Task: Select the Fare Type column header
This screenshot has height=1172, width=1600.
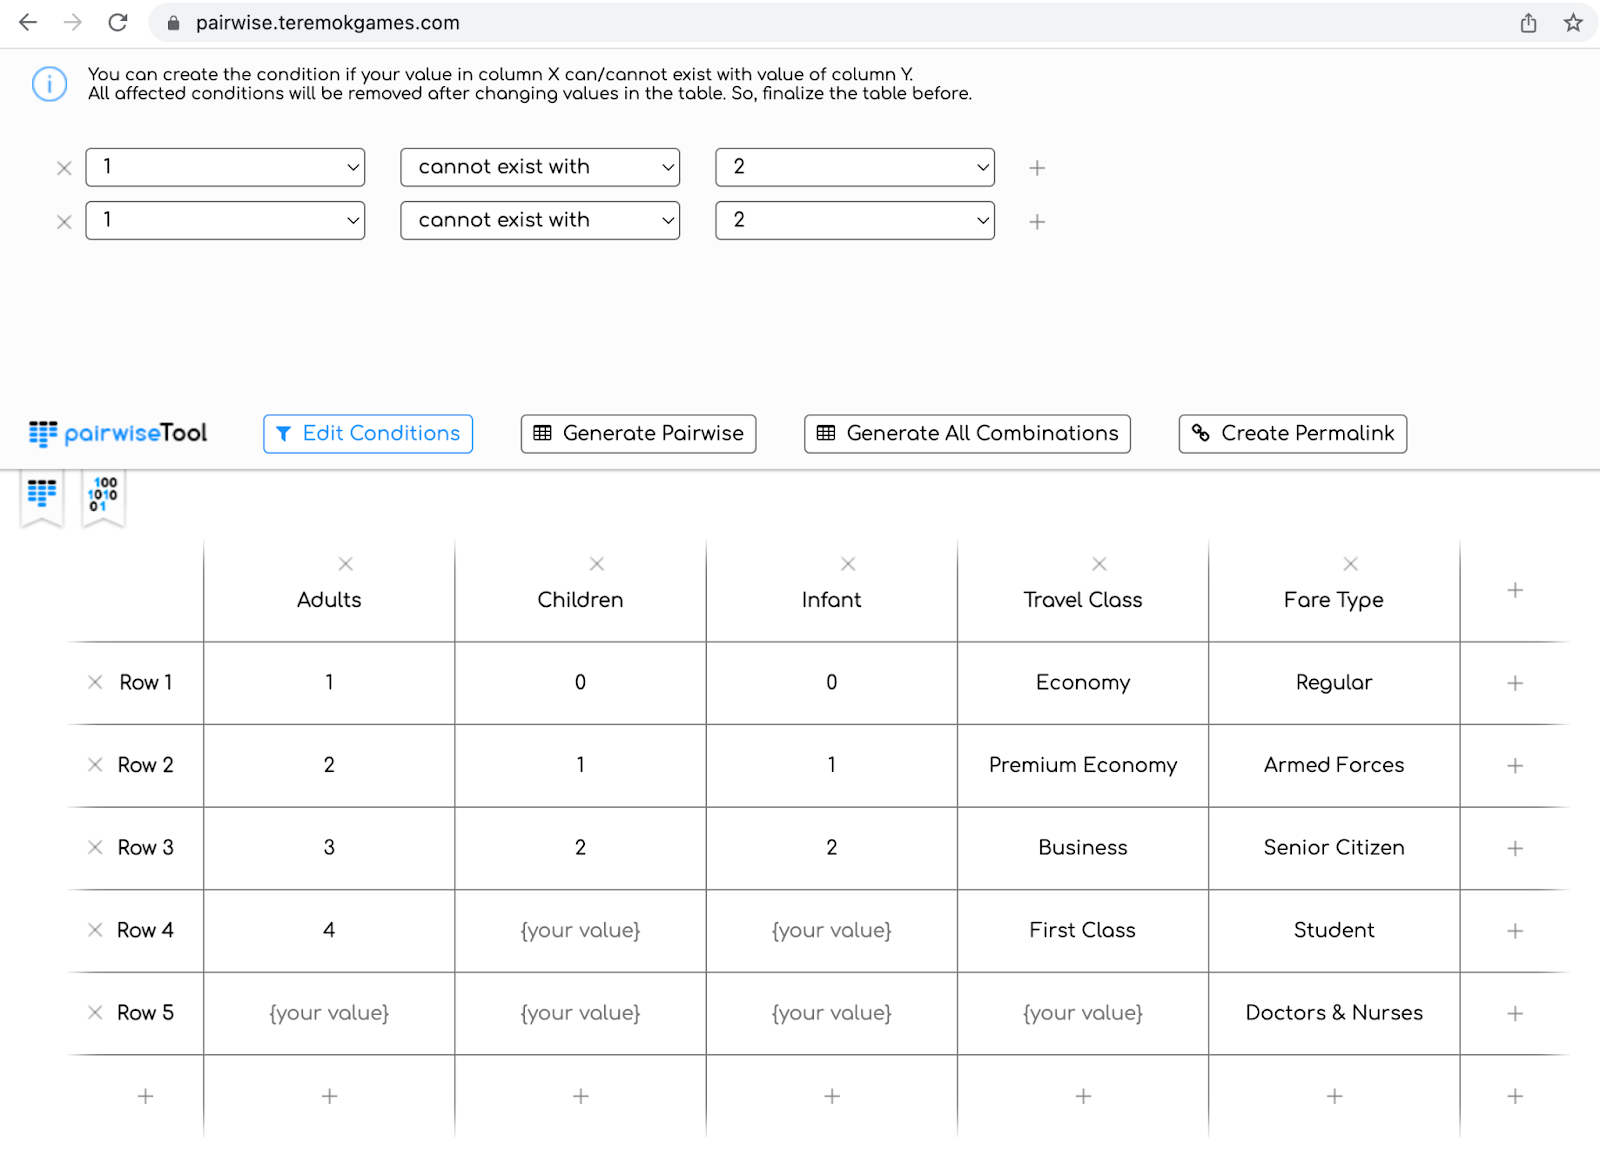Action: click(x=1334, y=600)
